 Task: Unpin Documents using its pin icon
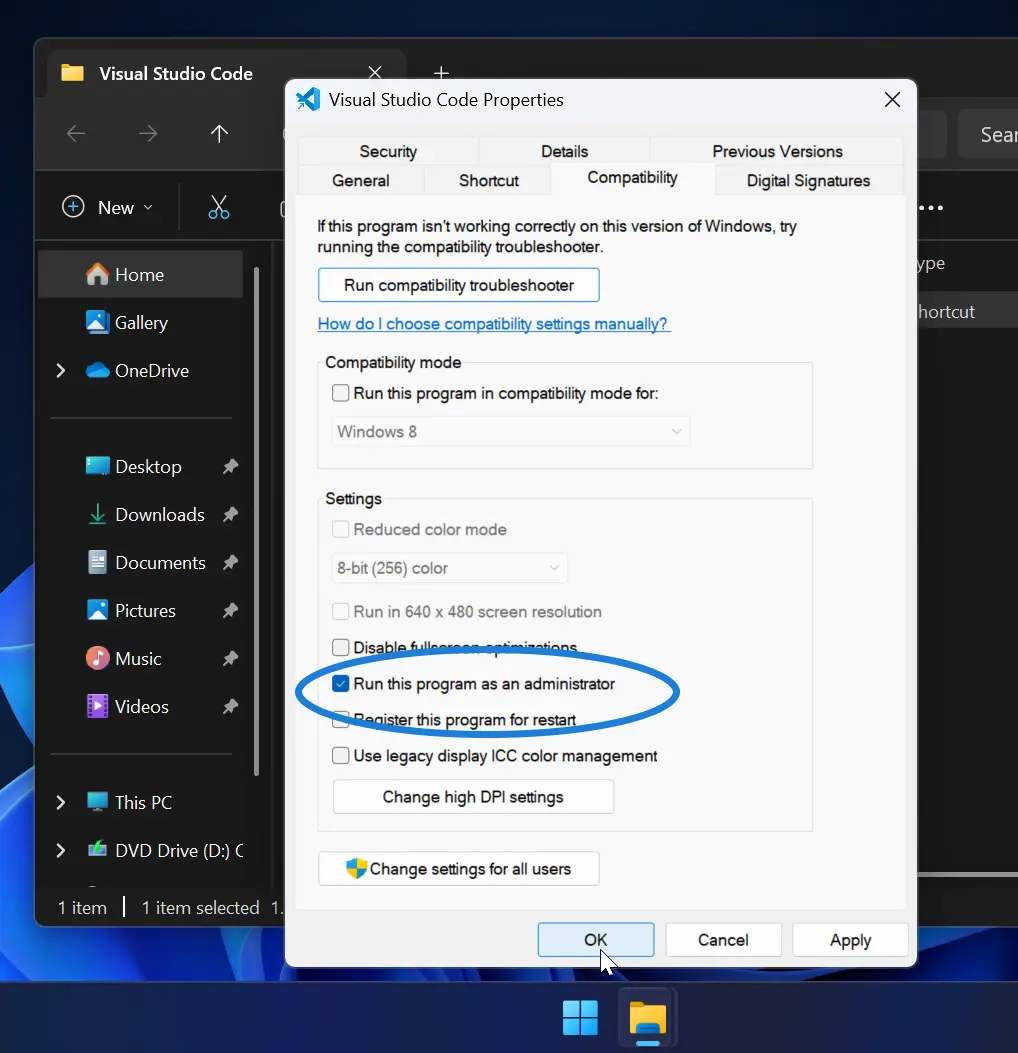(230, 562)
